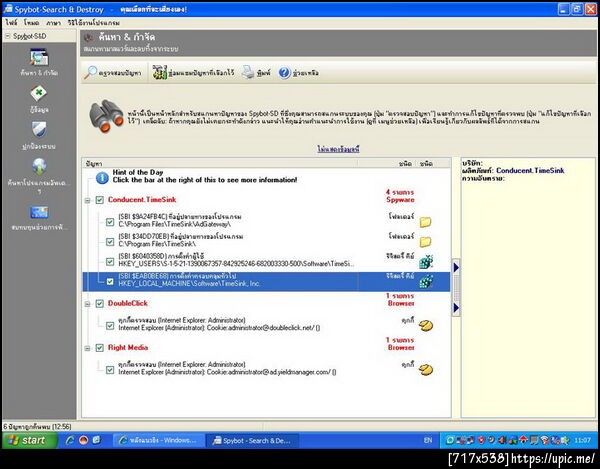
Task: Uncheck the HKEY_USERS TimeSink registry entry checkbox
Action: pos(110,262)
